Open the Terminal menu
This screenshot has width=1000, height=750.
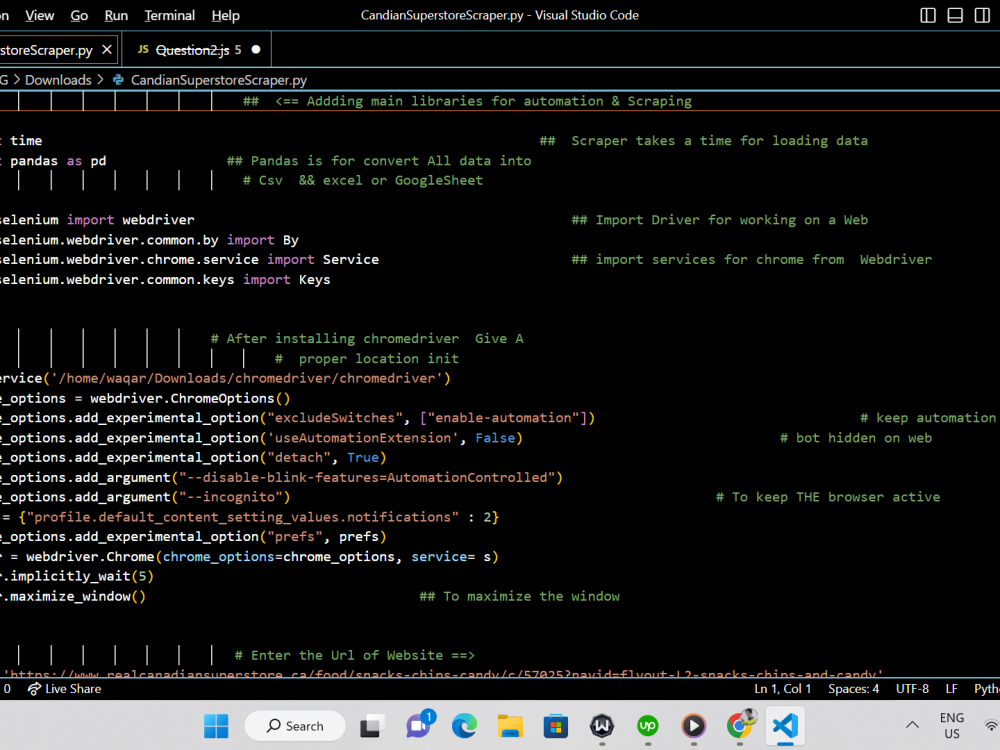click(169, 15)
